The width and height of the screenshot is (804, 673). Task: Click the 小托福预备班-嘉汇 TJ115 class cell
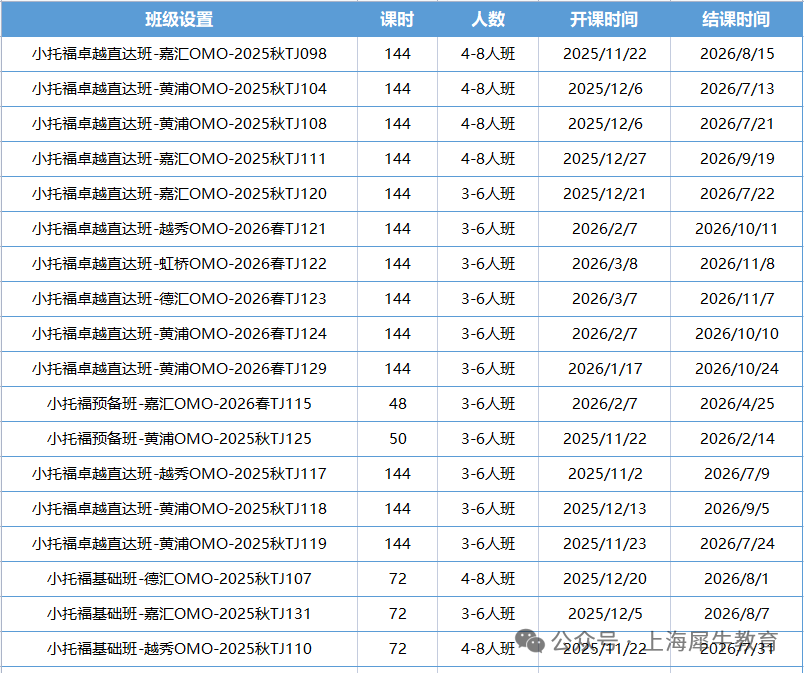[x=179, y=404]
